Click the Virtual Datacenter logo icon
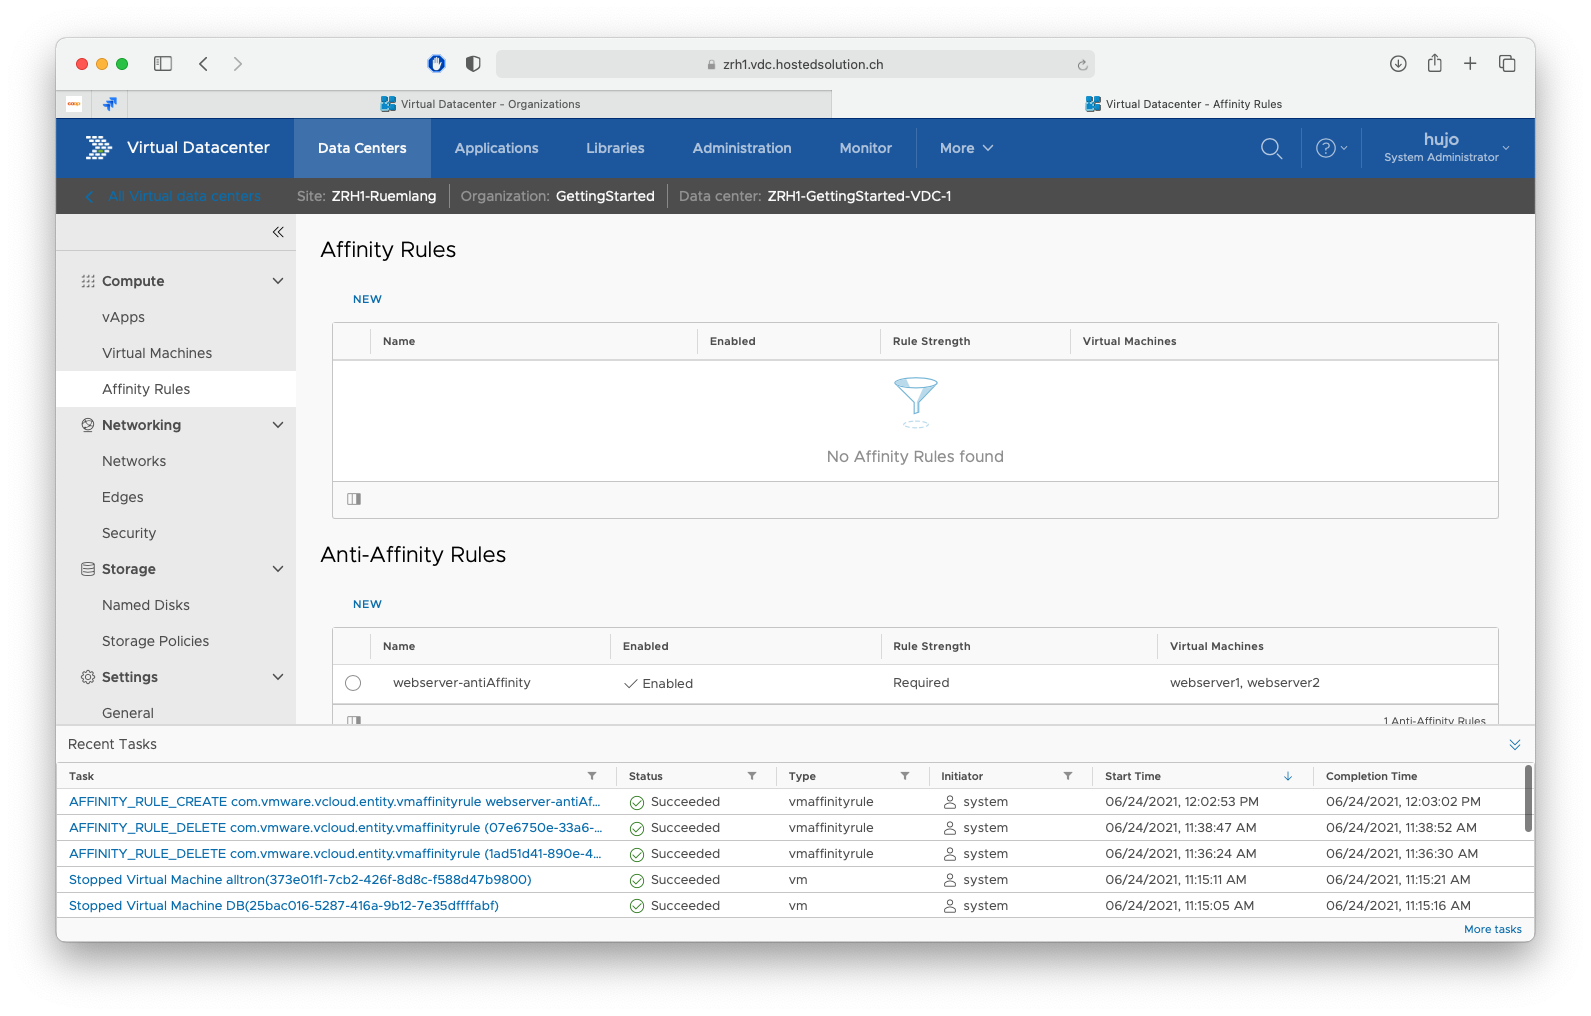Screen dimensions: 1591x1016 [98, 148]
